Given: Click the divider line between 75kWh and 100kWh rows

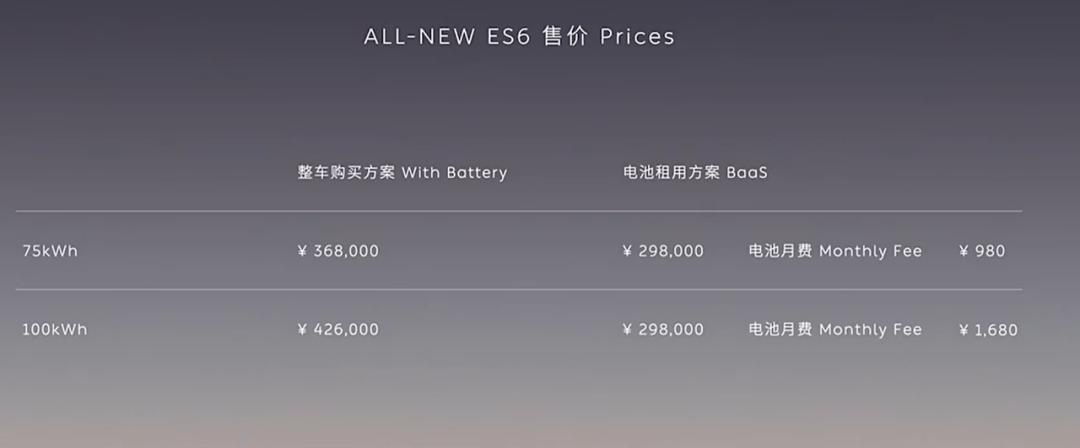Looking at the screenshot, I should coord(518,290).
